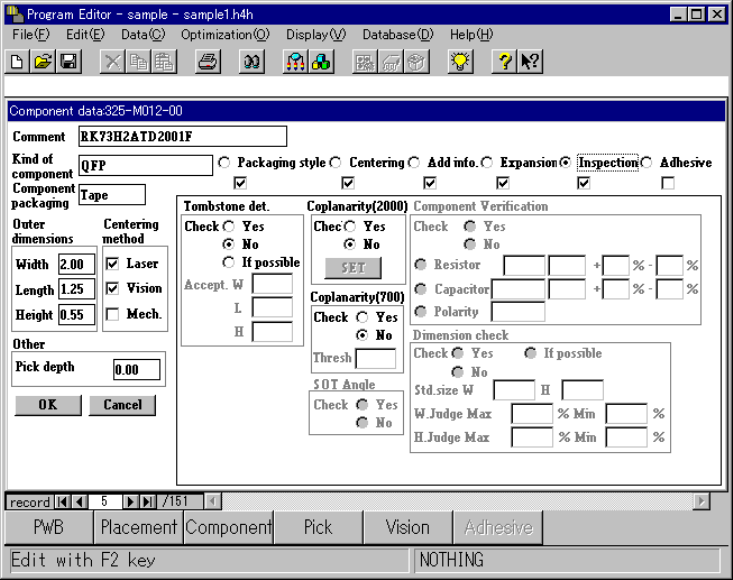Click the Print toolbar icon
Image resolution: width=733 pixels, height=580 pixels.
207,62
